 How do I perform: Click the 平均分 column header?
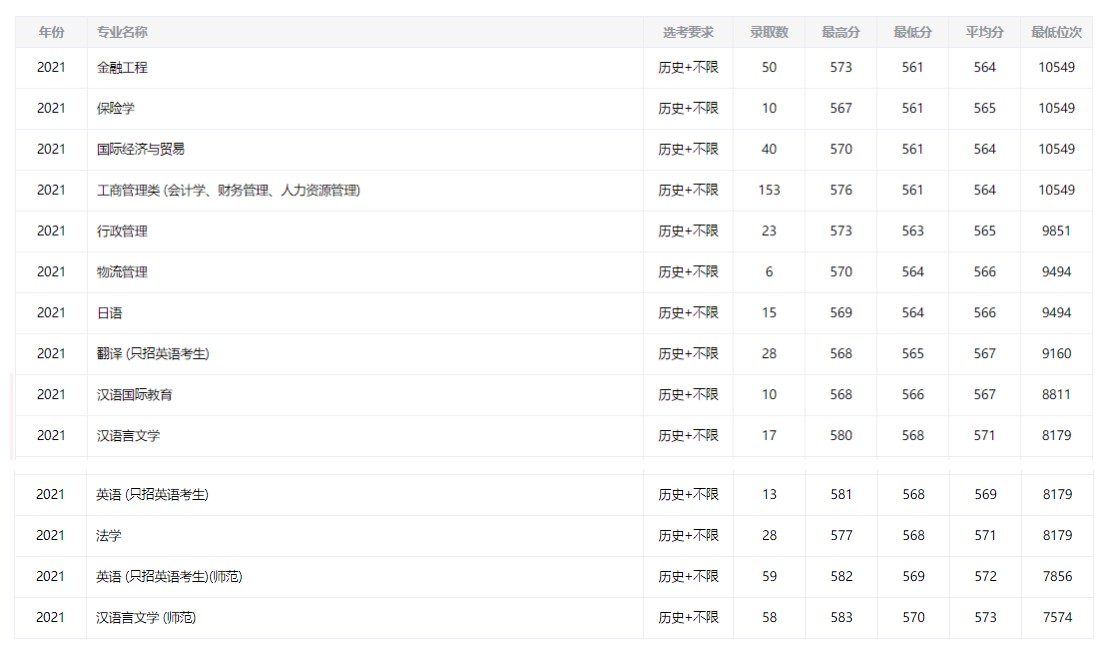[x=985, y=32]
